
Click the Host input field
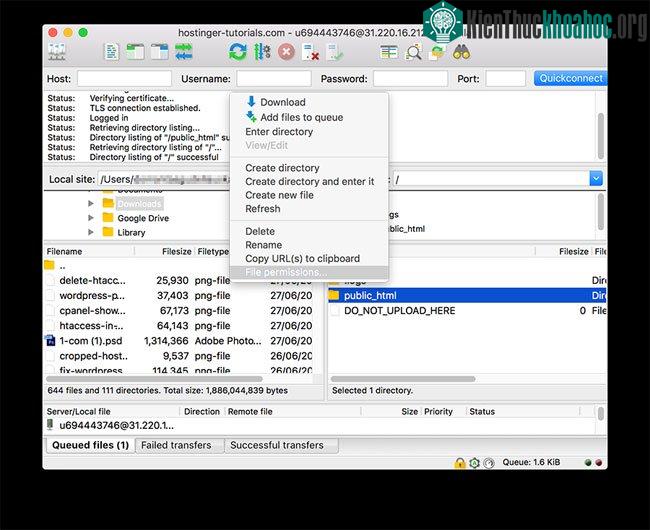[x=124, y=78]
